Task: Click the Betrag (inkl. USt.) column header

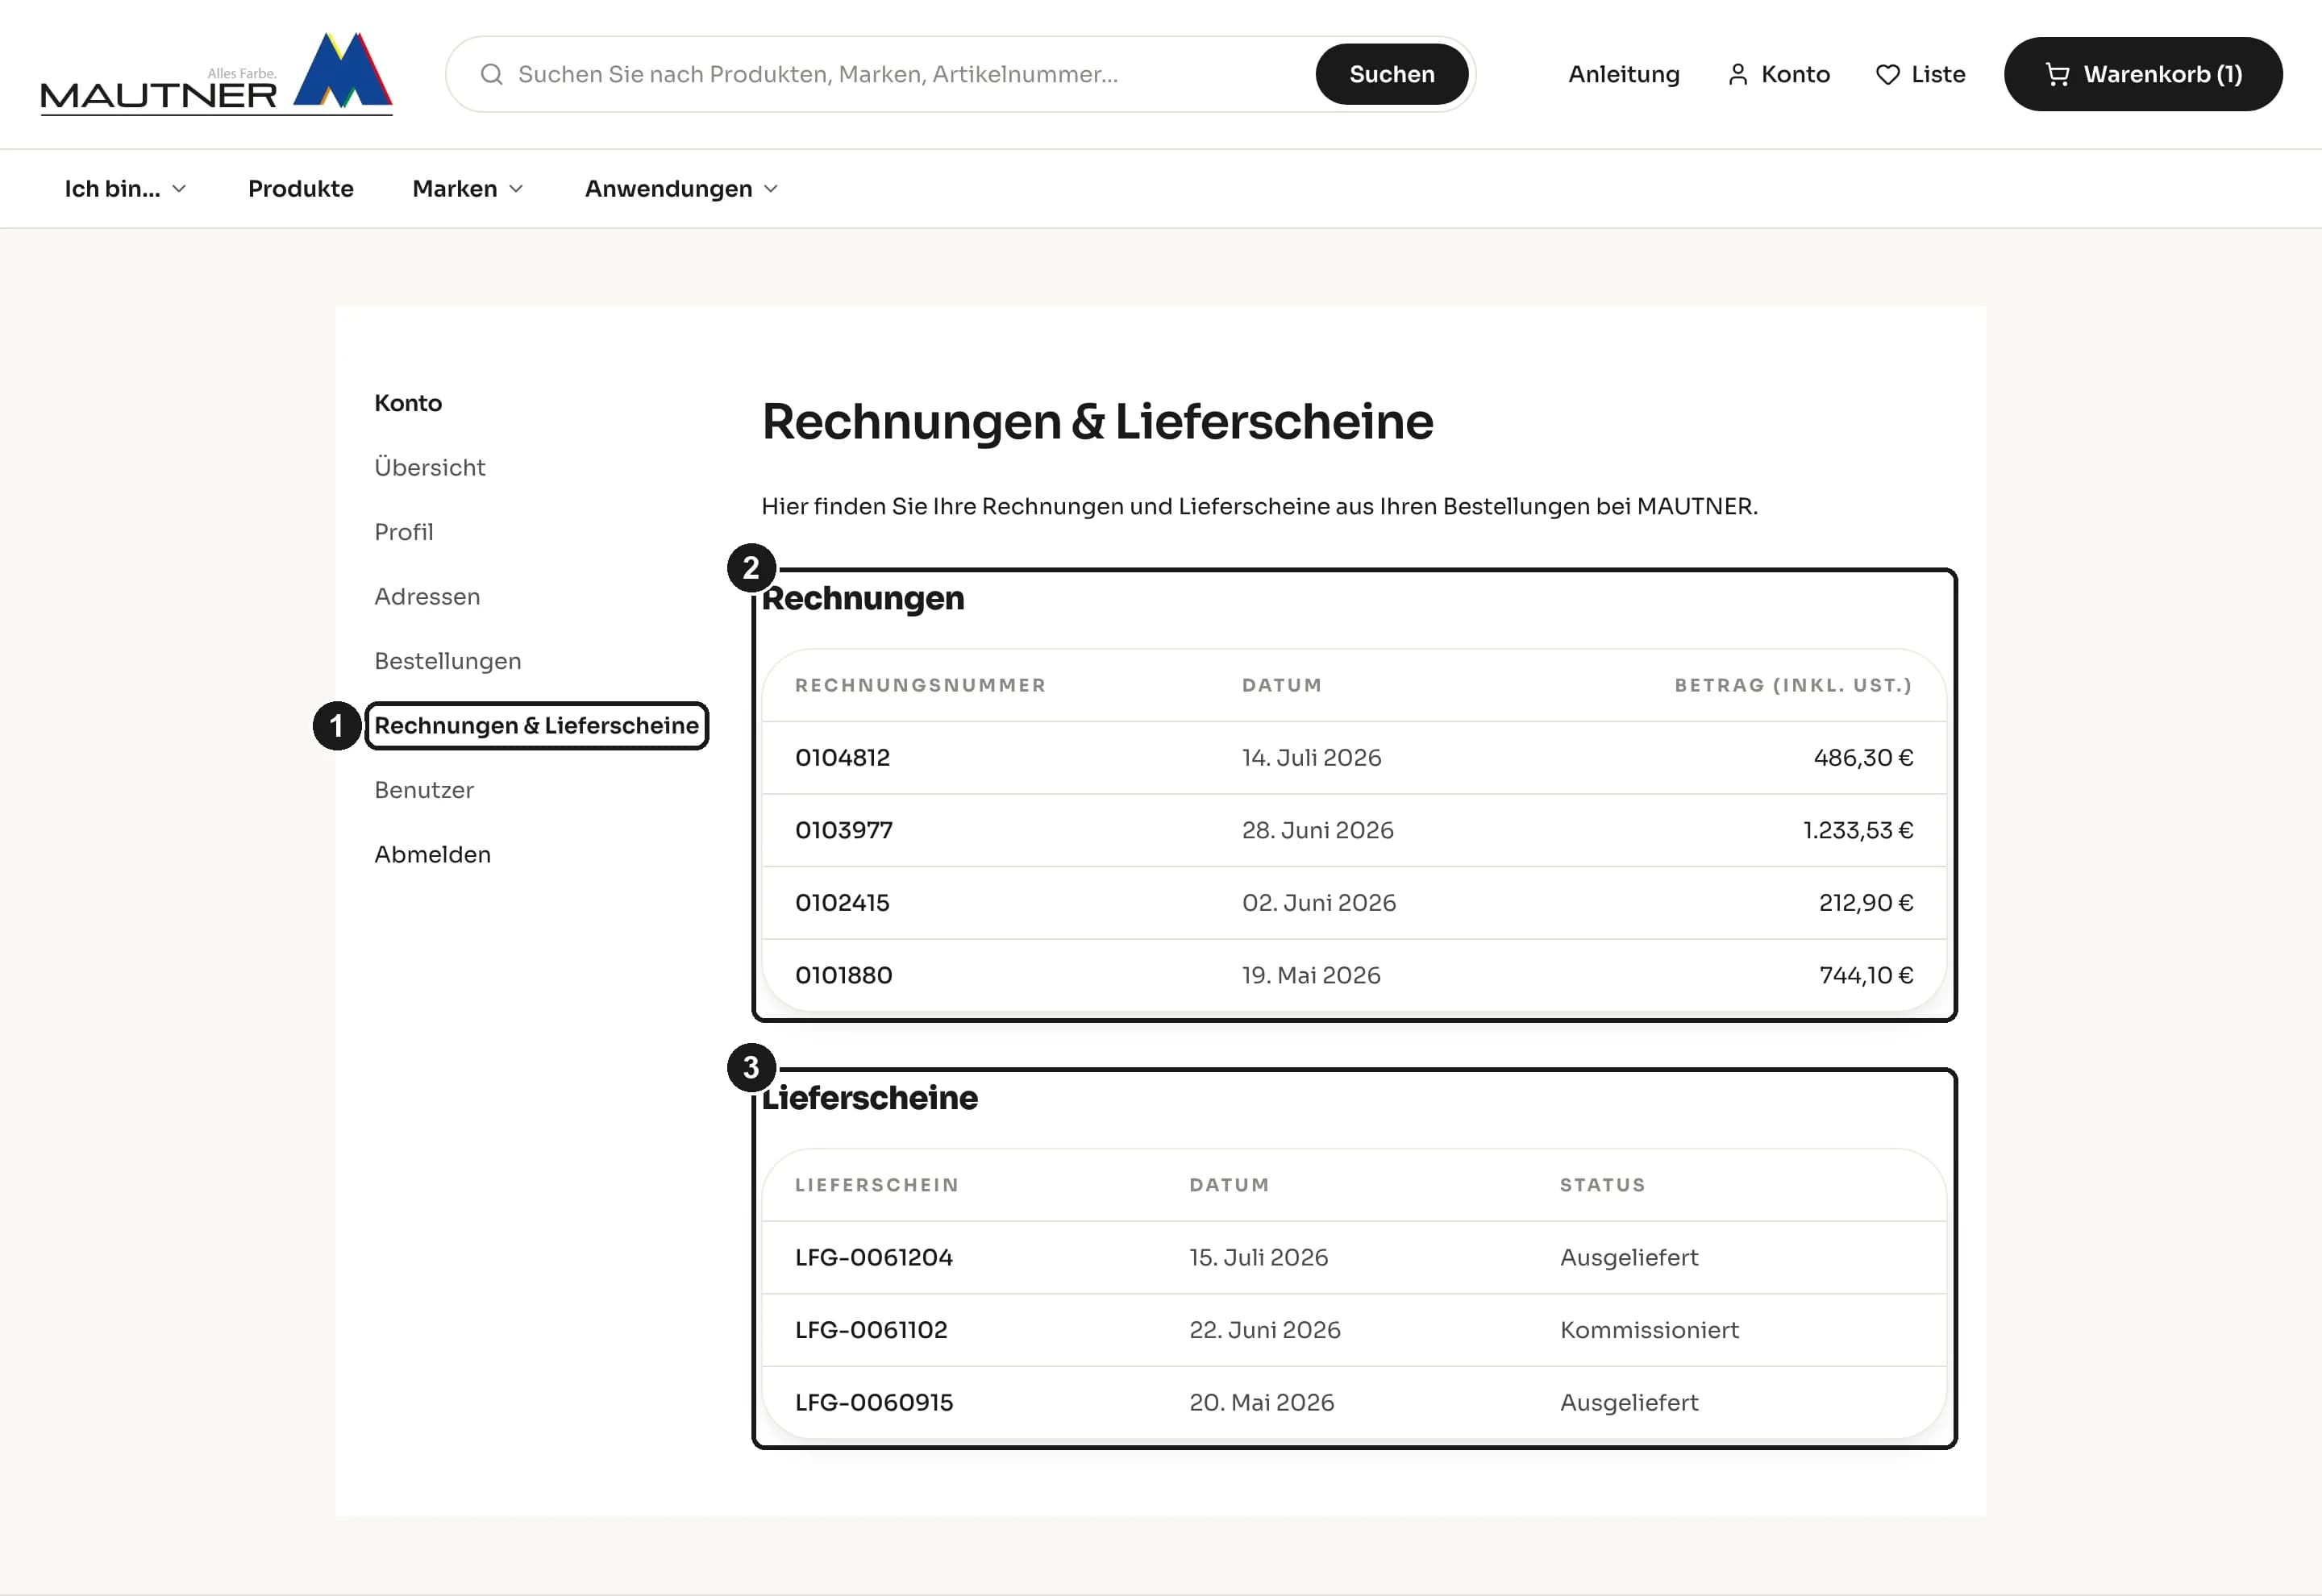Action: [1793, 685]
